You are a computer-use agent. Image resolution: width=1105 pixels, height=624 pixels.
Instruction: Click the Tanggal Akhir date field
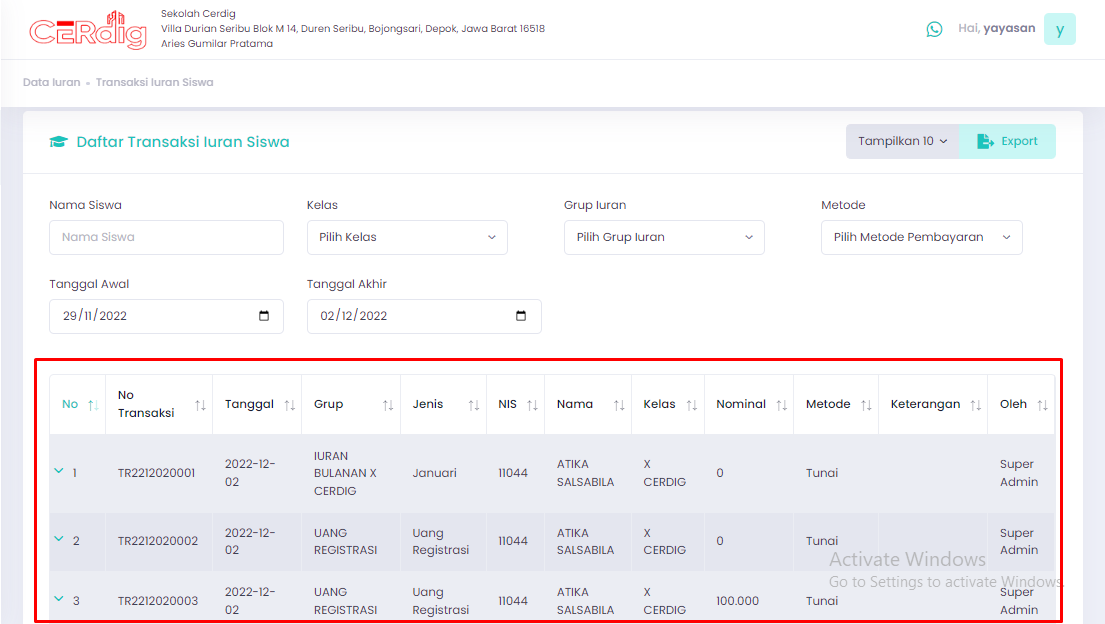424,317
